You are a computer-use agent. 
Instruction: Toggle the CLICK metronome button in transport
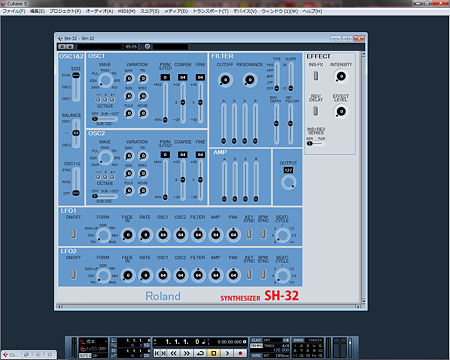click(256, 340)
